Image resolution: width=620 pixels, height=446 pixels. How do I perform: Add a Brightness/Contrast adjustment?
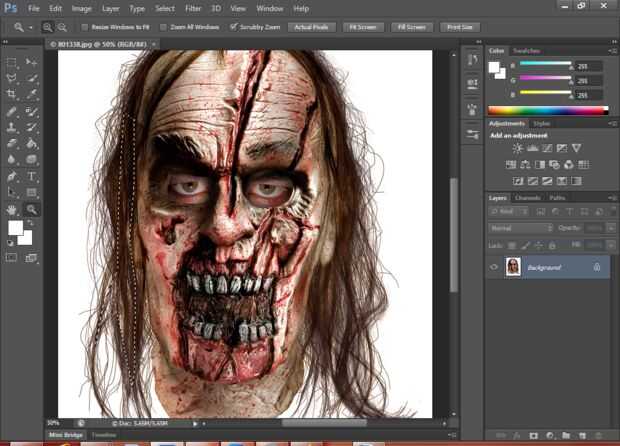pyautogui.click(x=516, y=149)
